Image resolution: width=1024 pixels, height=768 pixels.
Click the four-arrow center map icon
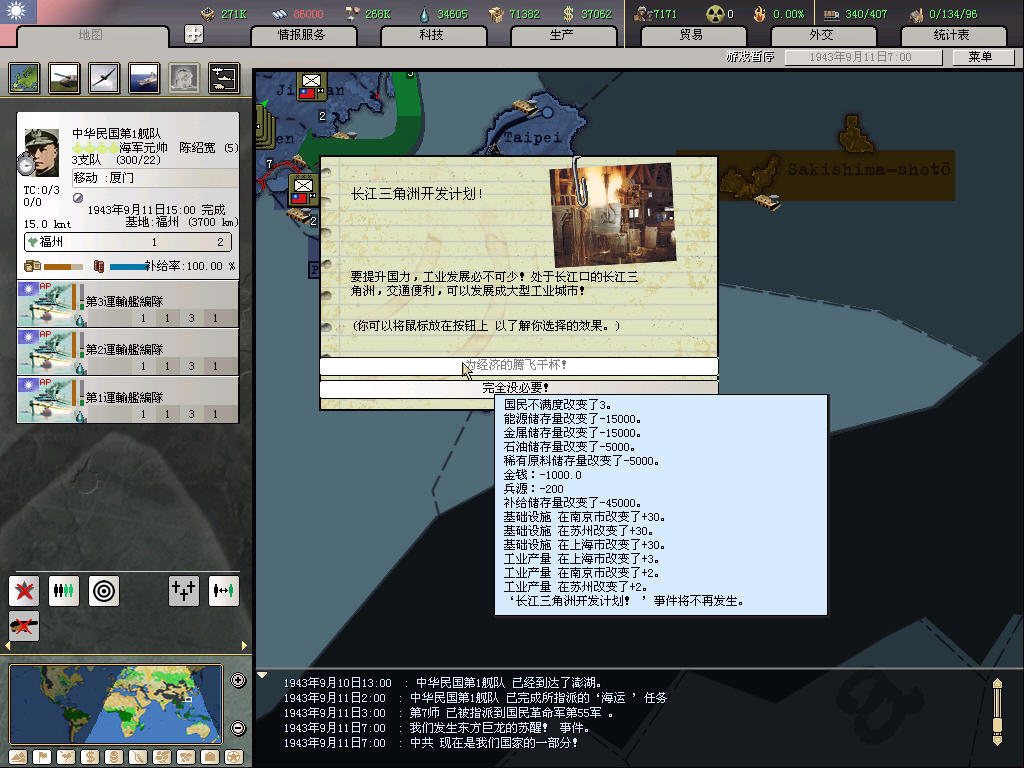point(194,34)
